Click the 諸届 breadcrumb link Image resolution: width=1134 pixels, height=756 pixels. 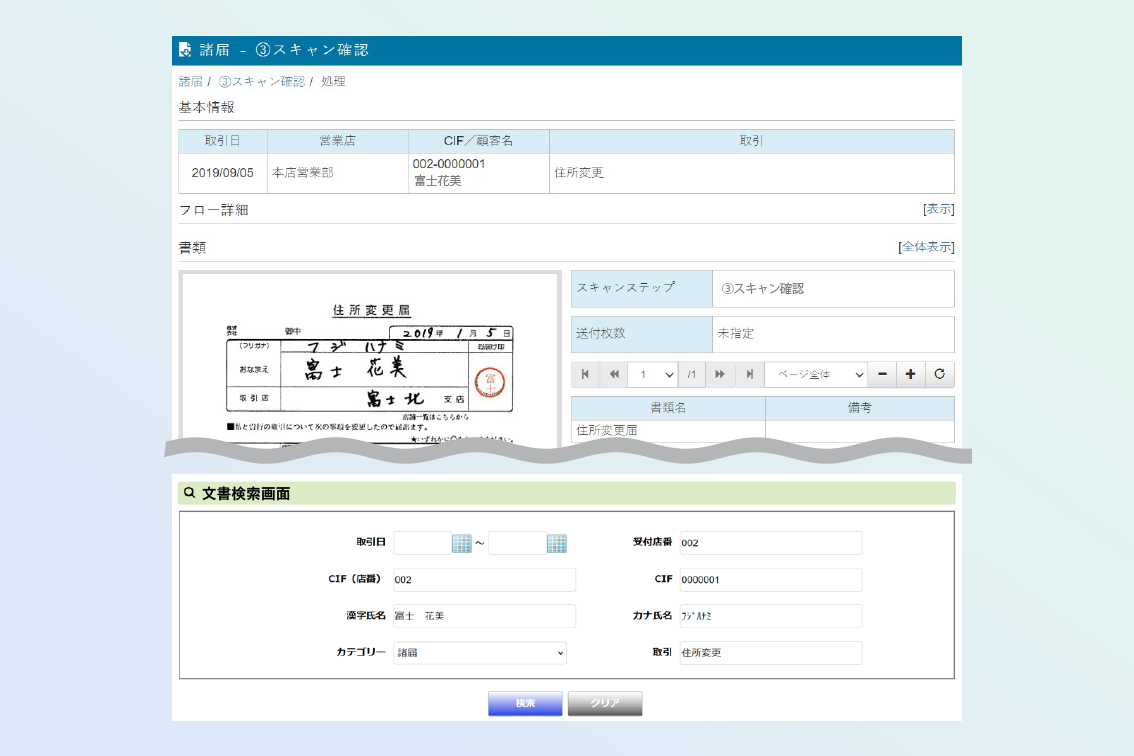(190, 81)
